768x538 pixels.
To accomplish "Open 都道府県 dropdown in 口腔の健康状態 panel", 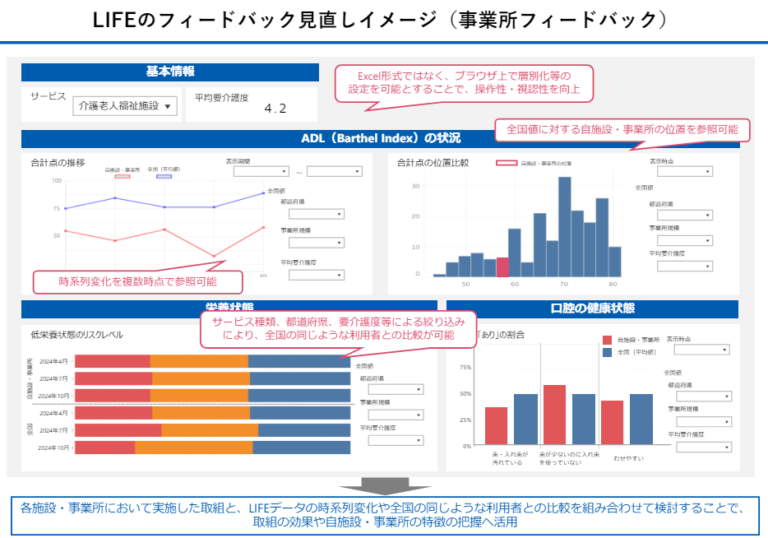I will tap(704, 396).
